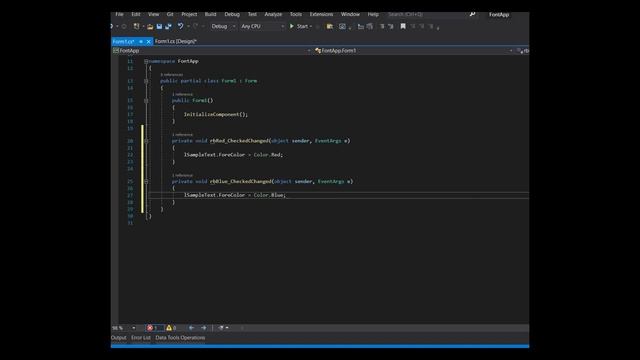Collapse the namespace FontApp block

146,61
